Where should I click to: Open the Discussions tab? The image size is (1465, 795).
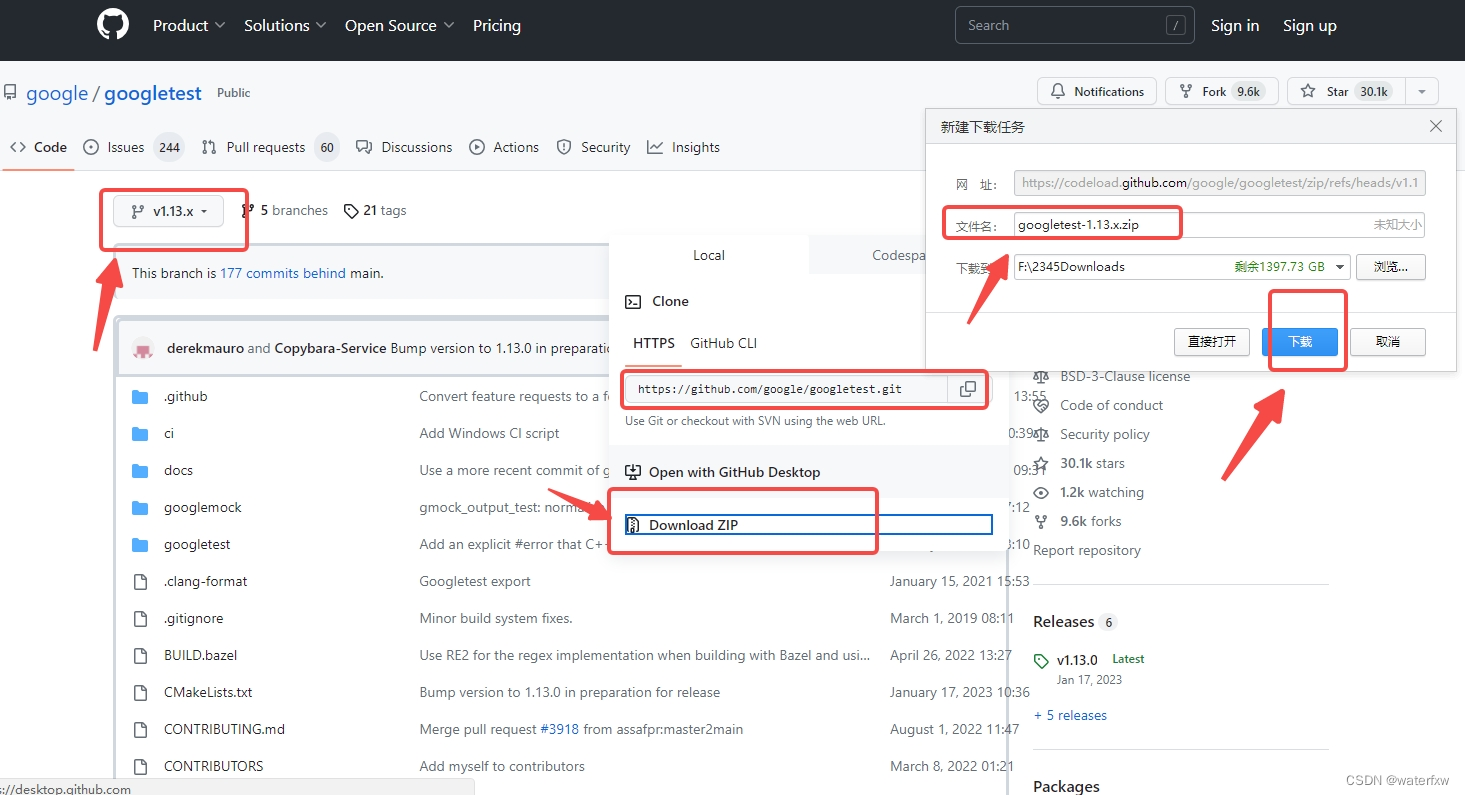(x=405, y=147)
